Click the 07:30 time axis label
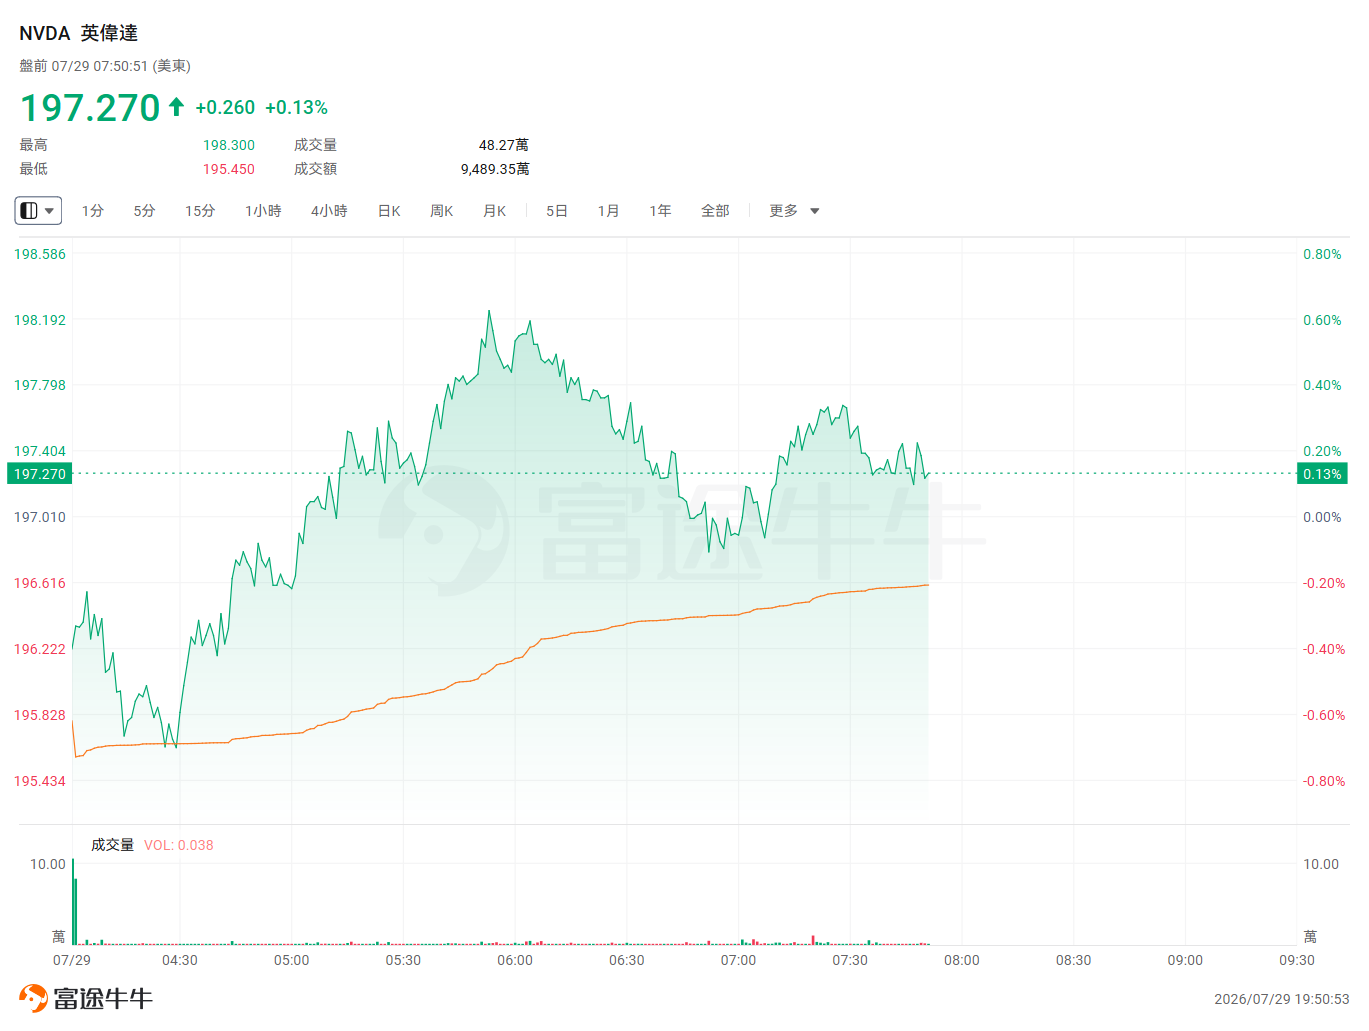 pos(850,960)
